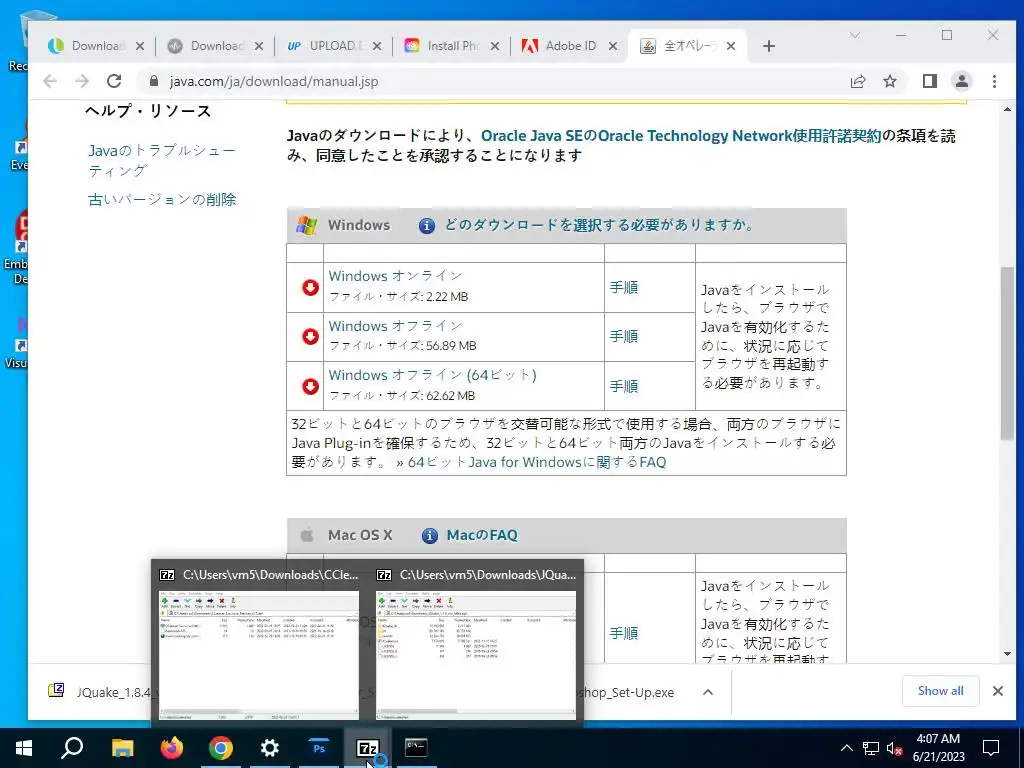
Task: Open どのダウンロードを選択する必要がありますか link
Action: click(600, 225)
